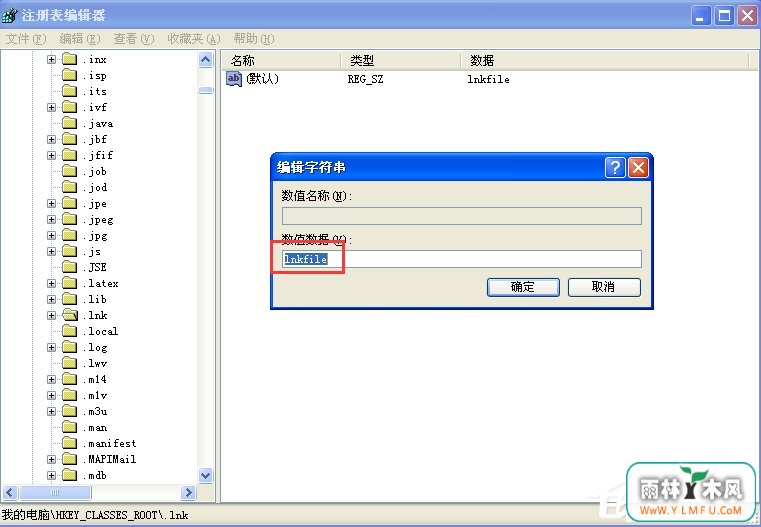Select the .jfif tree label

tap(98, 155)
